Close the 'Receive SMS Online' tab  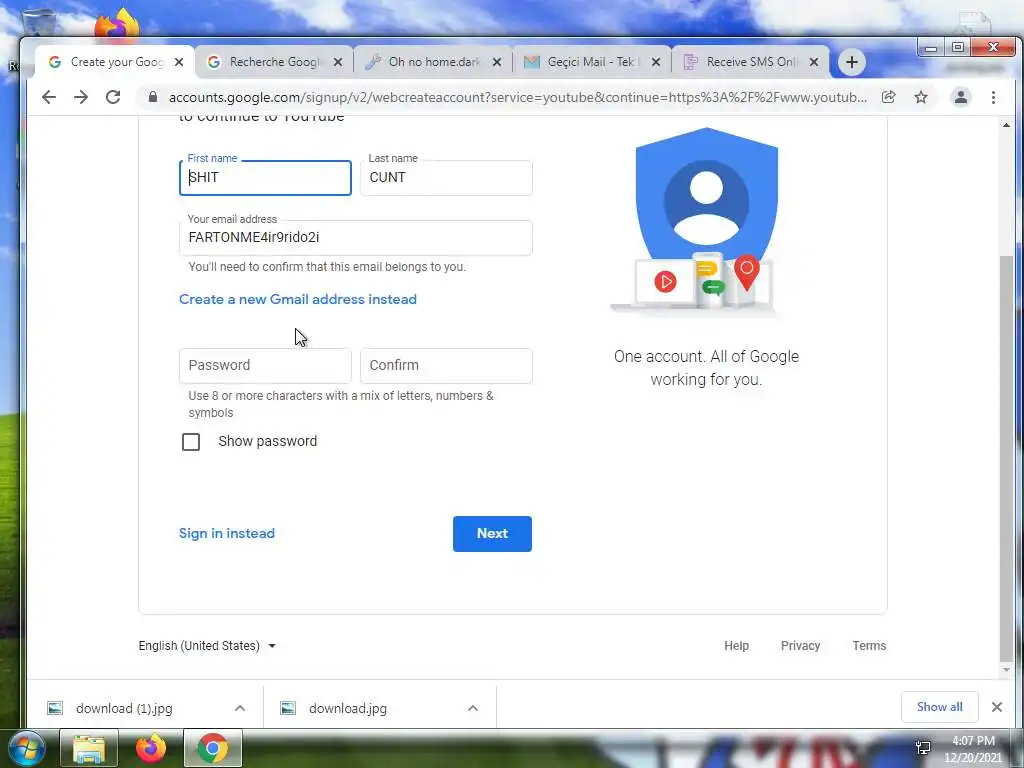[x=814, y=62]
